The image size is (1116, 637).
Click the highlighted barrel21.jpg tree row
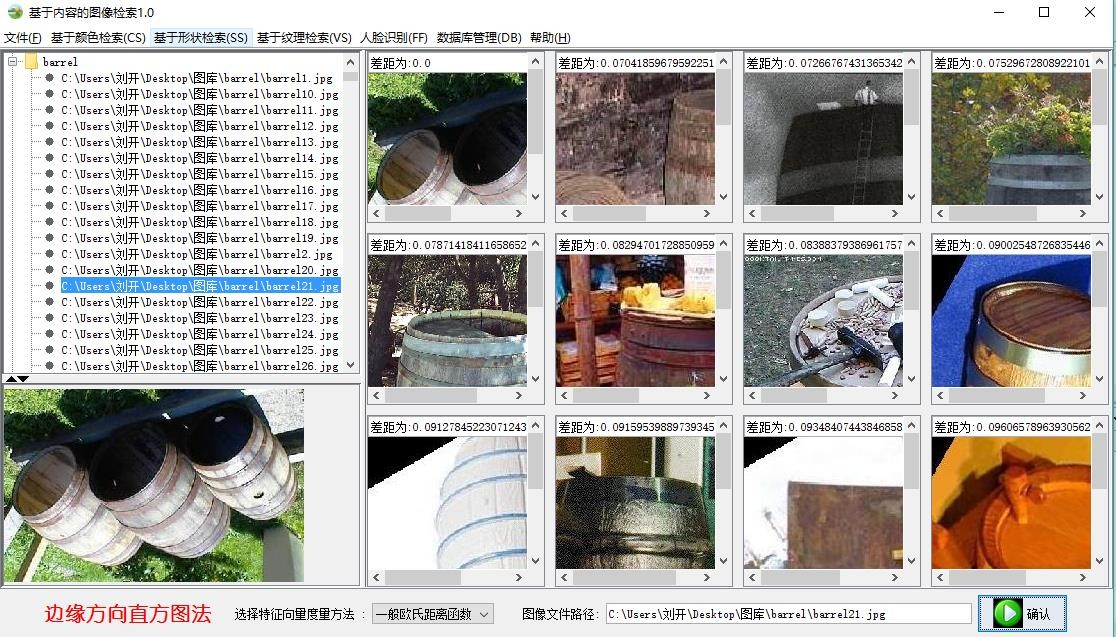point(199,286)
